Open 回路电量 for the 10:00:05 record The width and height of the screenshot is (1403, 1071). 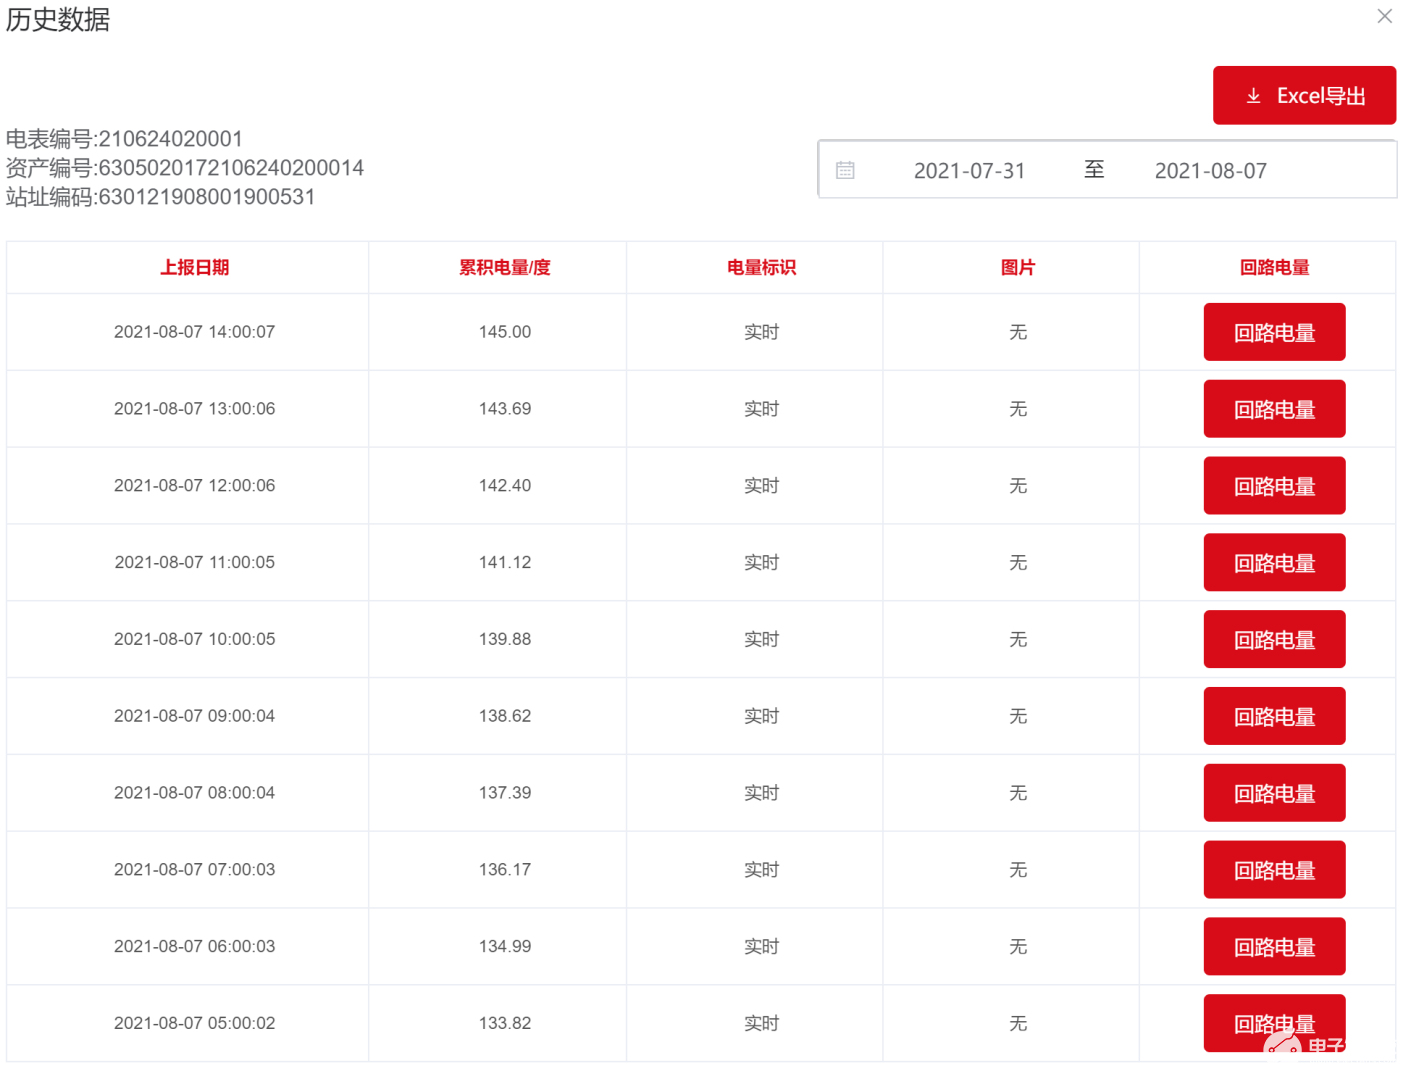1274,639
